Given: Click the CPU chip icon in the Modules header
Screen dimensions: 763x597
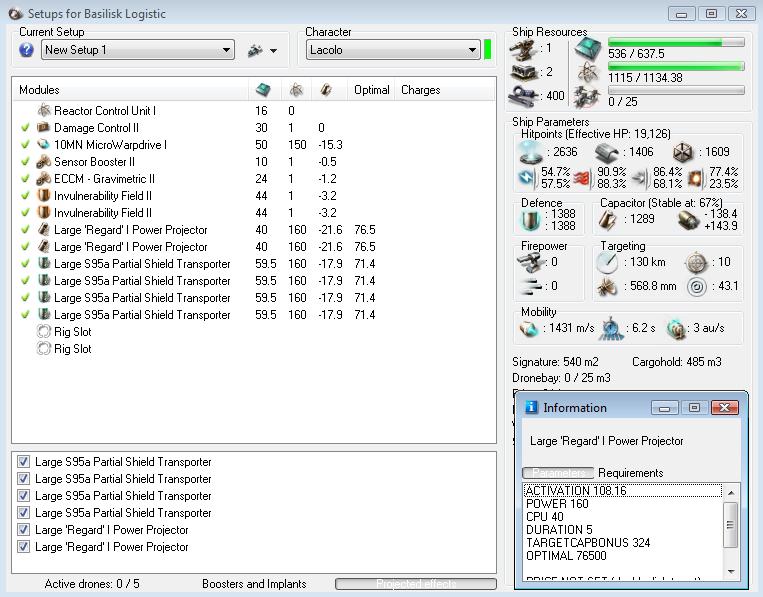Looking at the screenshot, I should (263, 90).
